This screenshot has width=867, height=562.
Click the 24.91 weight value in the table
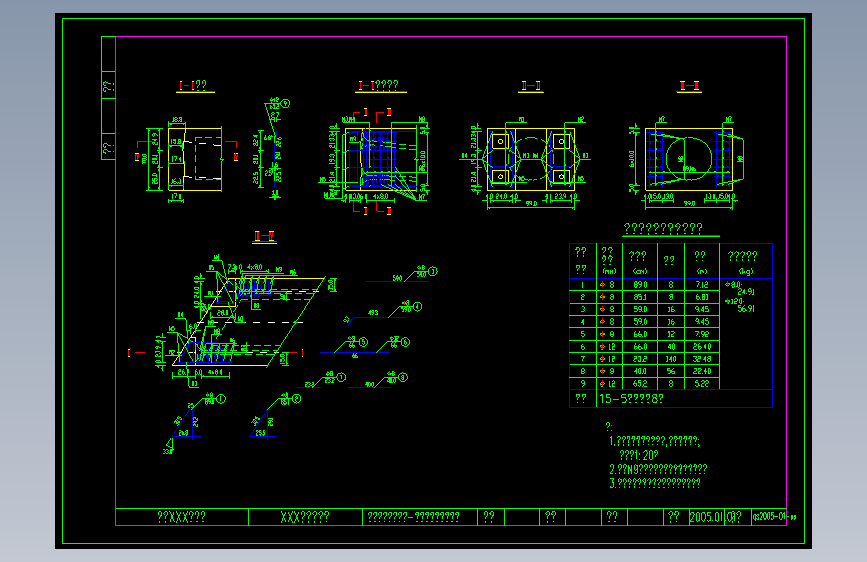[x=746, y=292]
